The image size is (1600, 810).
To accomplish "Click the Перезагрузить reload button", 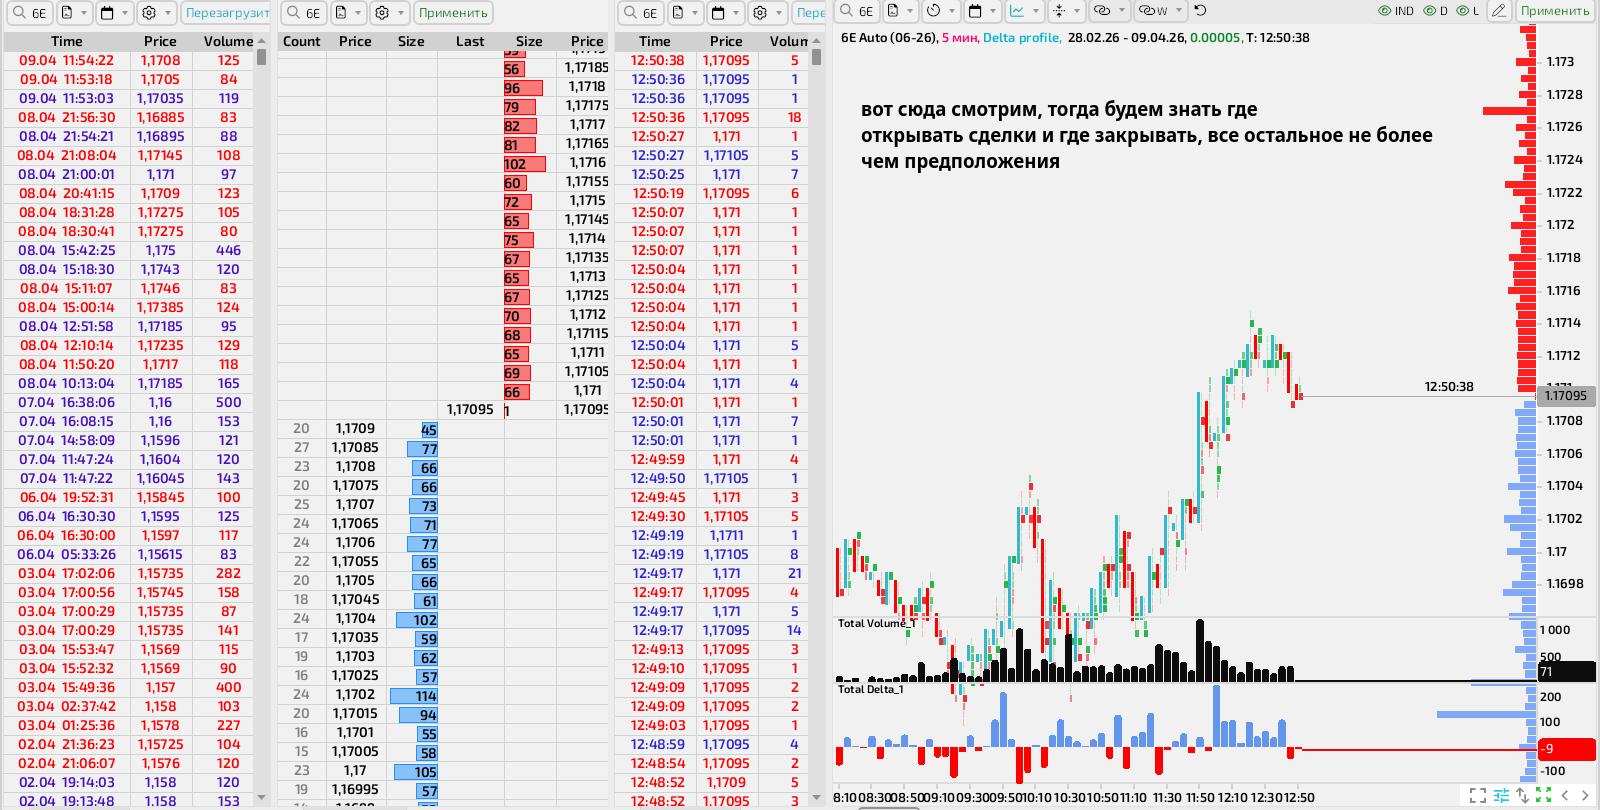I will pos(227,13).
